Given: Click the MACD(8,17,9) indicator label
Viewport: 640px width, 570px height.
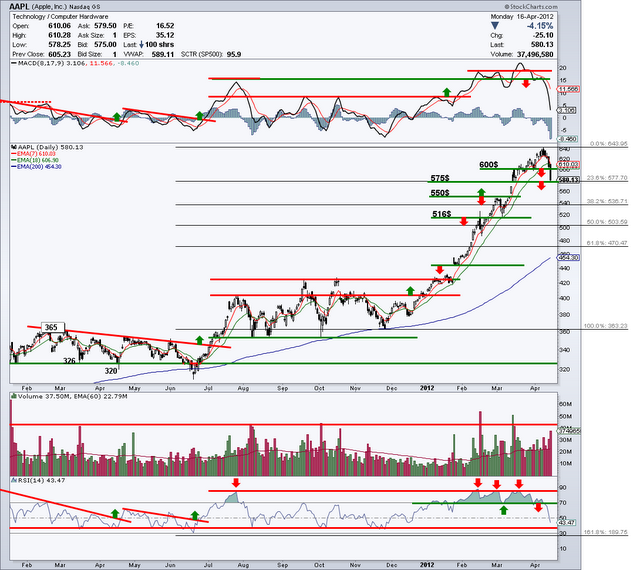Looking at the screenshot, I should tap(41, 63).
